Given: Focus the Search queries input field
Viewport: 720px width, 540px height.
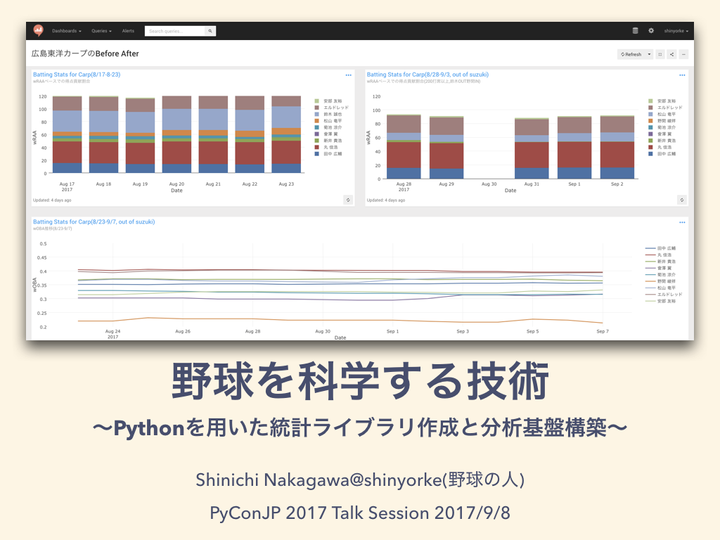Looking at the screenshot, I should click(175, 31).
